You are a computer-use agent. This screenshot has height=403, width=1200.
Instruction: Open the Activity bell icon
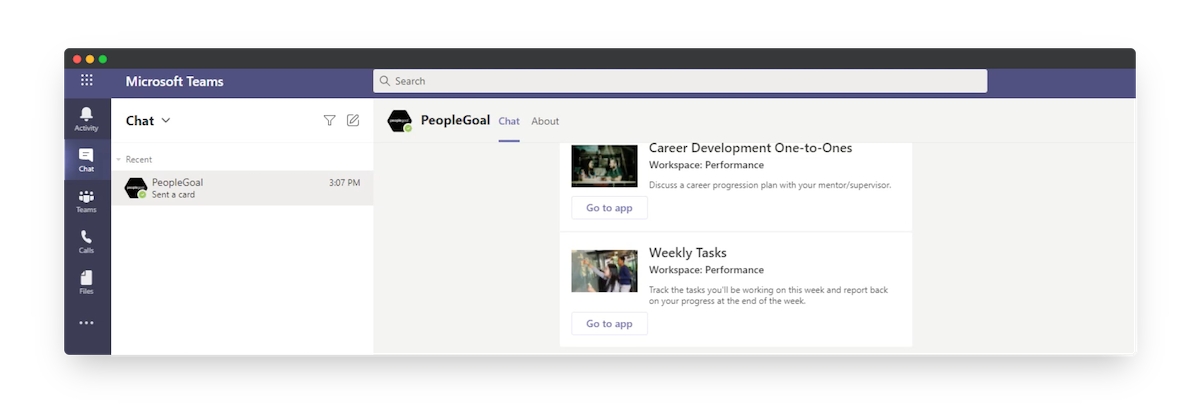(x=87, y=119)
